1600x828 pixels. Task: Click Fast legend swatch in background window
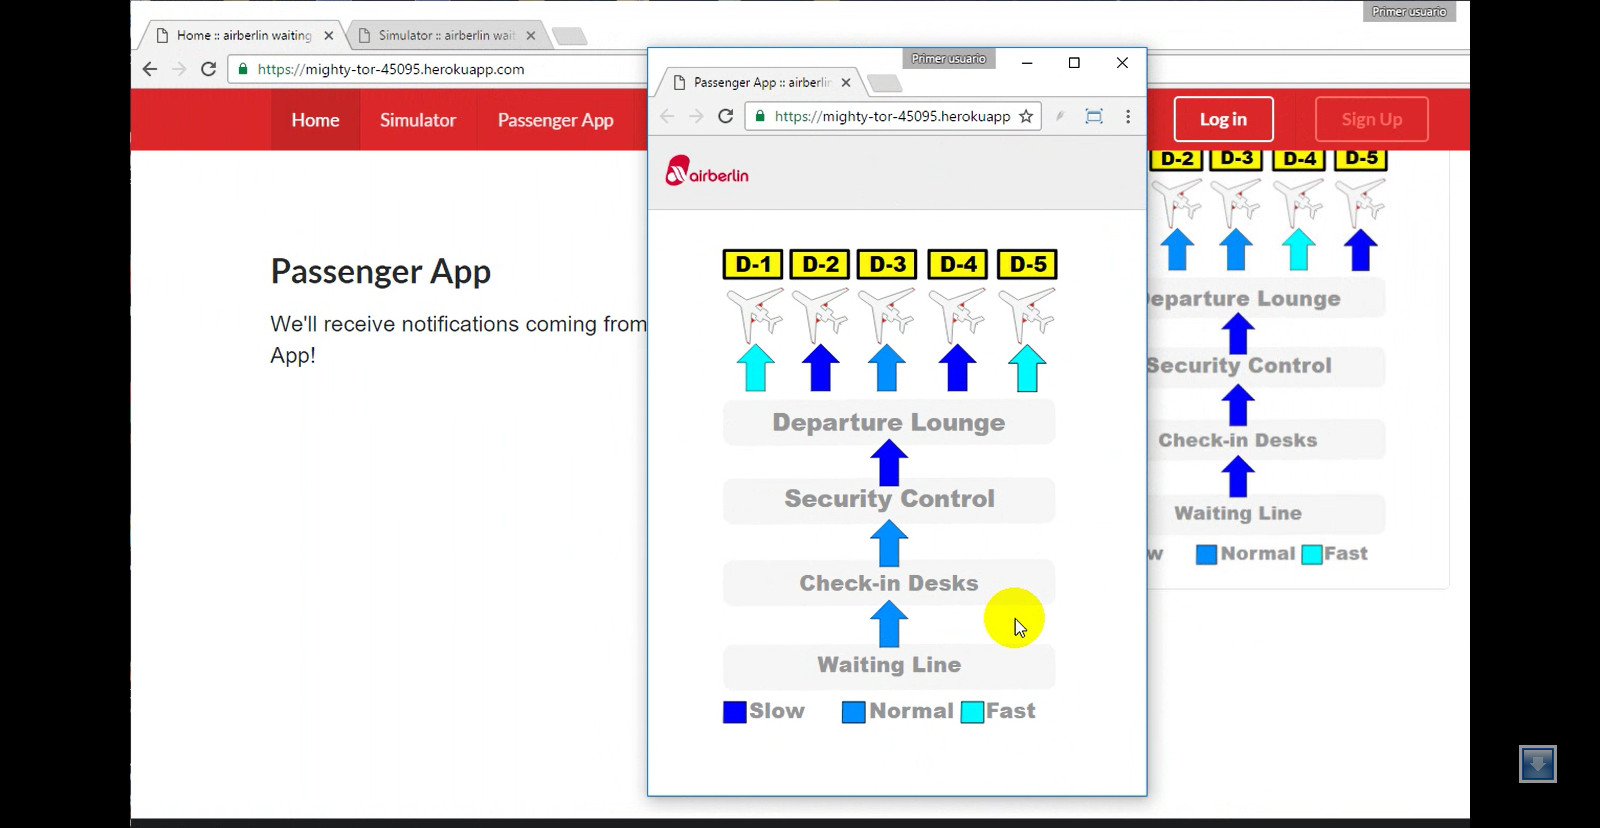(1312, 554)
